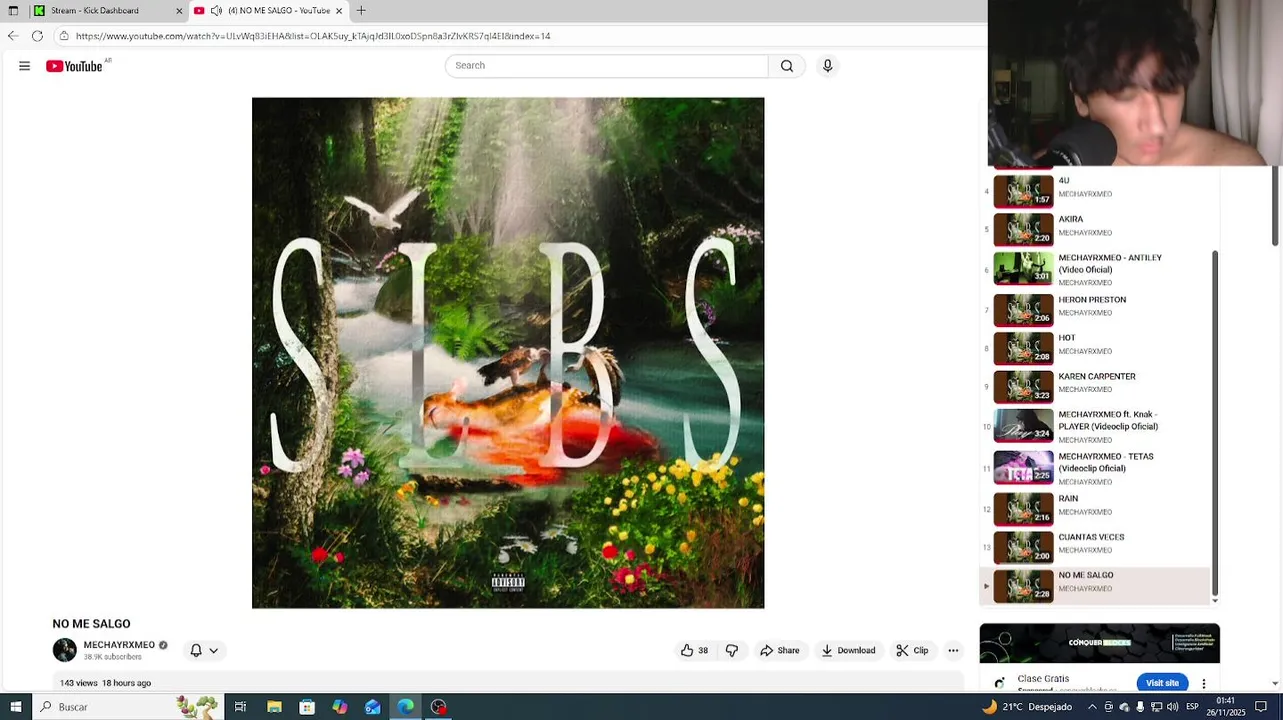
Task: Change ESP keyboard language indicator
Action: (1192, 707)
